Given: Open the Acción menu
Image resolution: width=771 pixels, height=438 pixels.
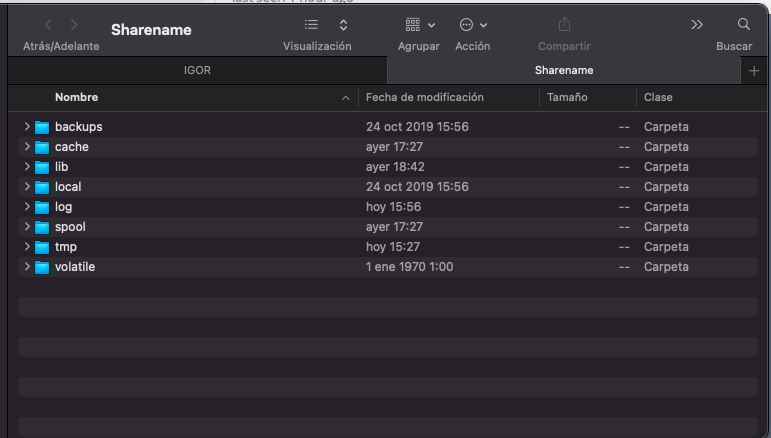Looking at the screenshot, I should tap(472, 24).
